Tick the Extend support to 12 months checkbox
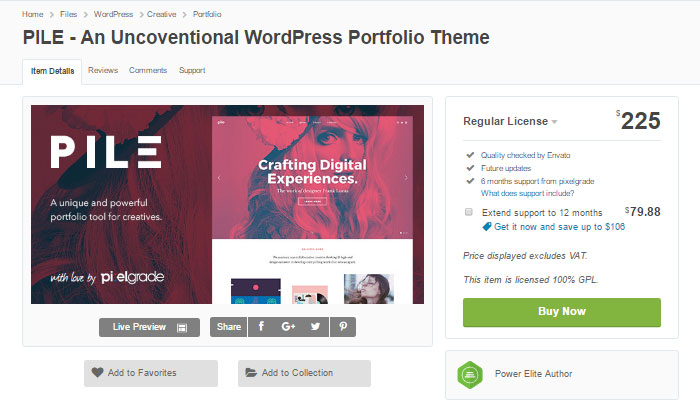Viewport: 700px width, 409px height. pyautogui.click(x=468, y=212)
